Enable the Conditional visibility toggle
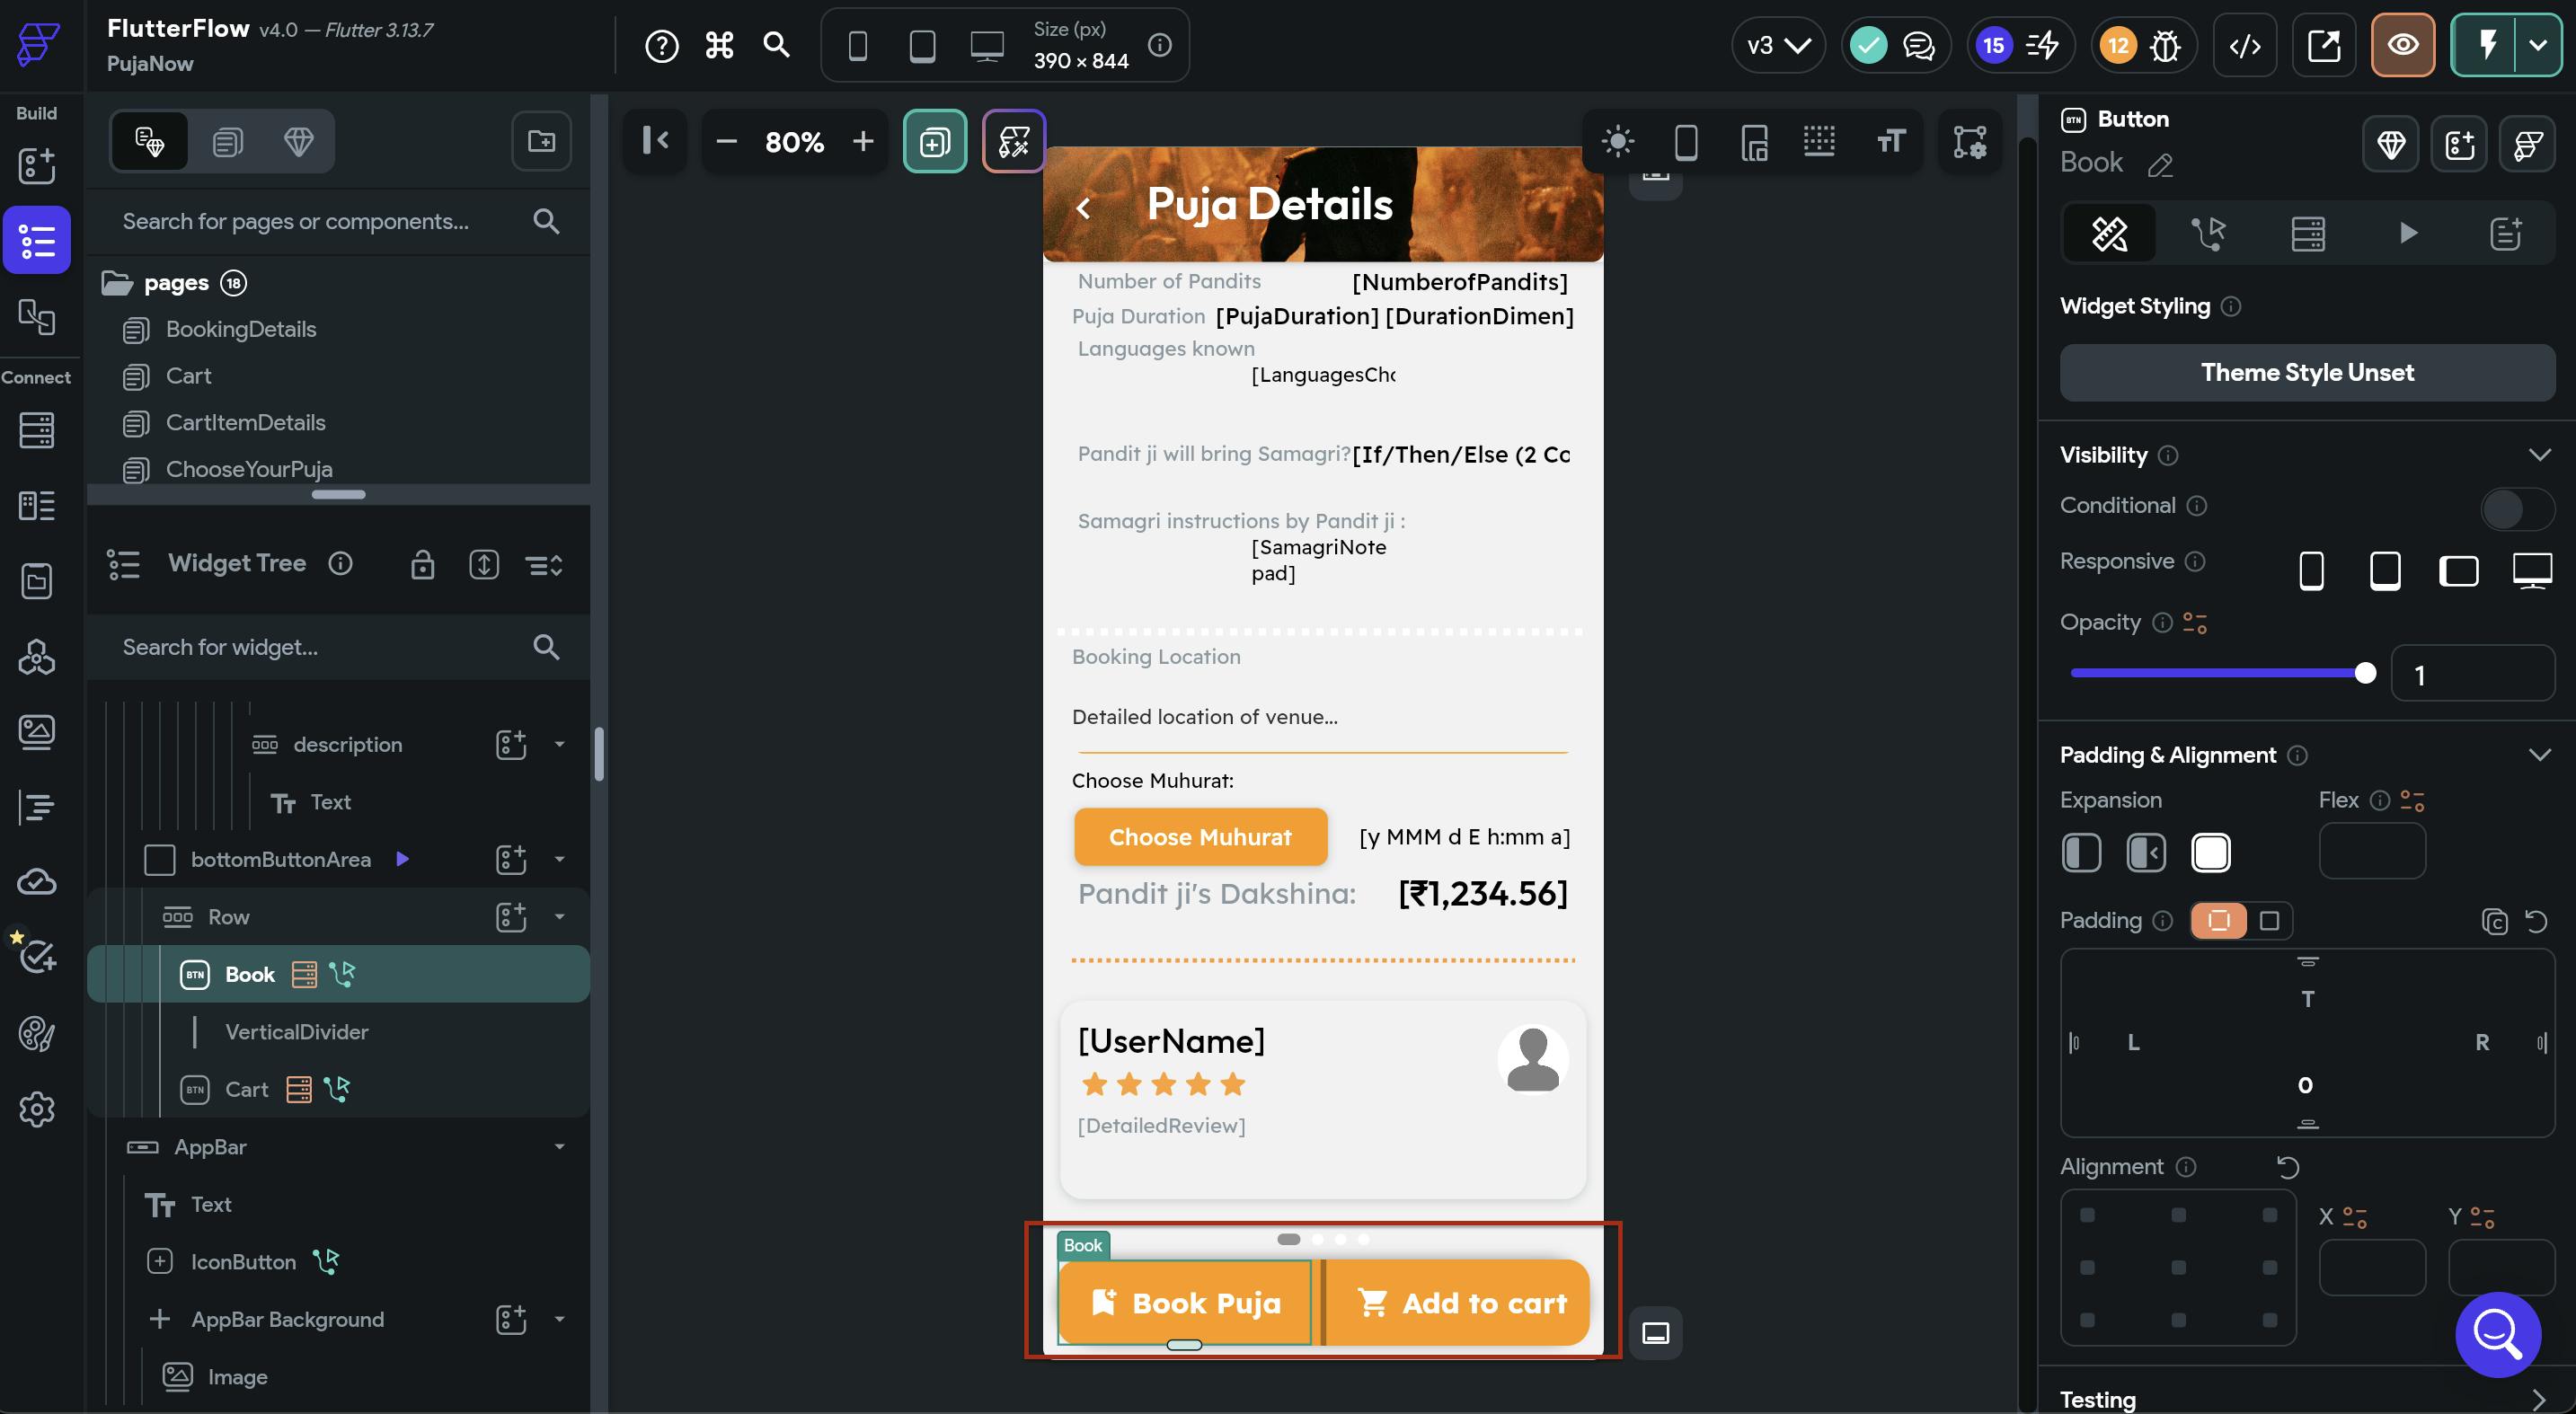Viewport: 2576px width, 1414px height. 2516,508
